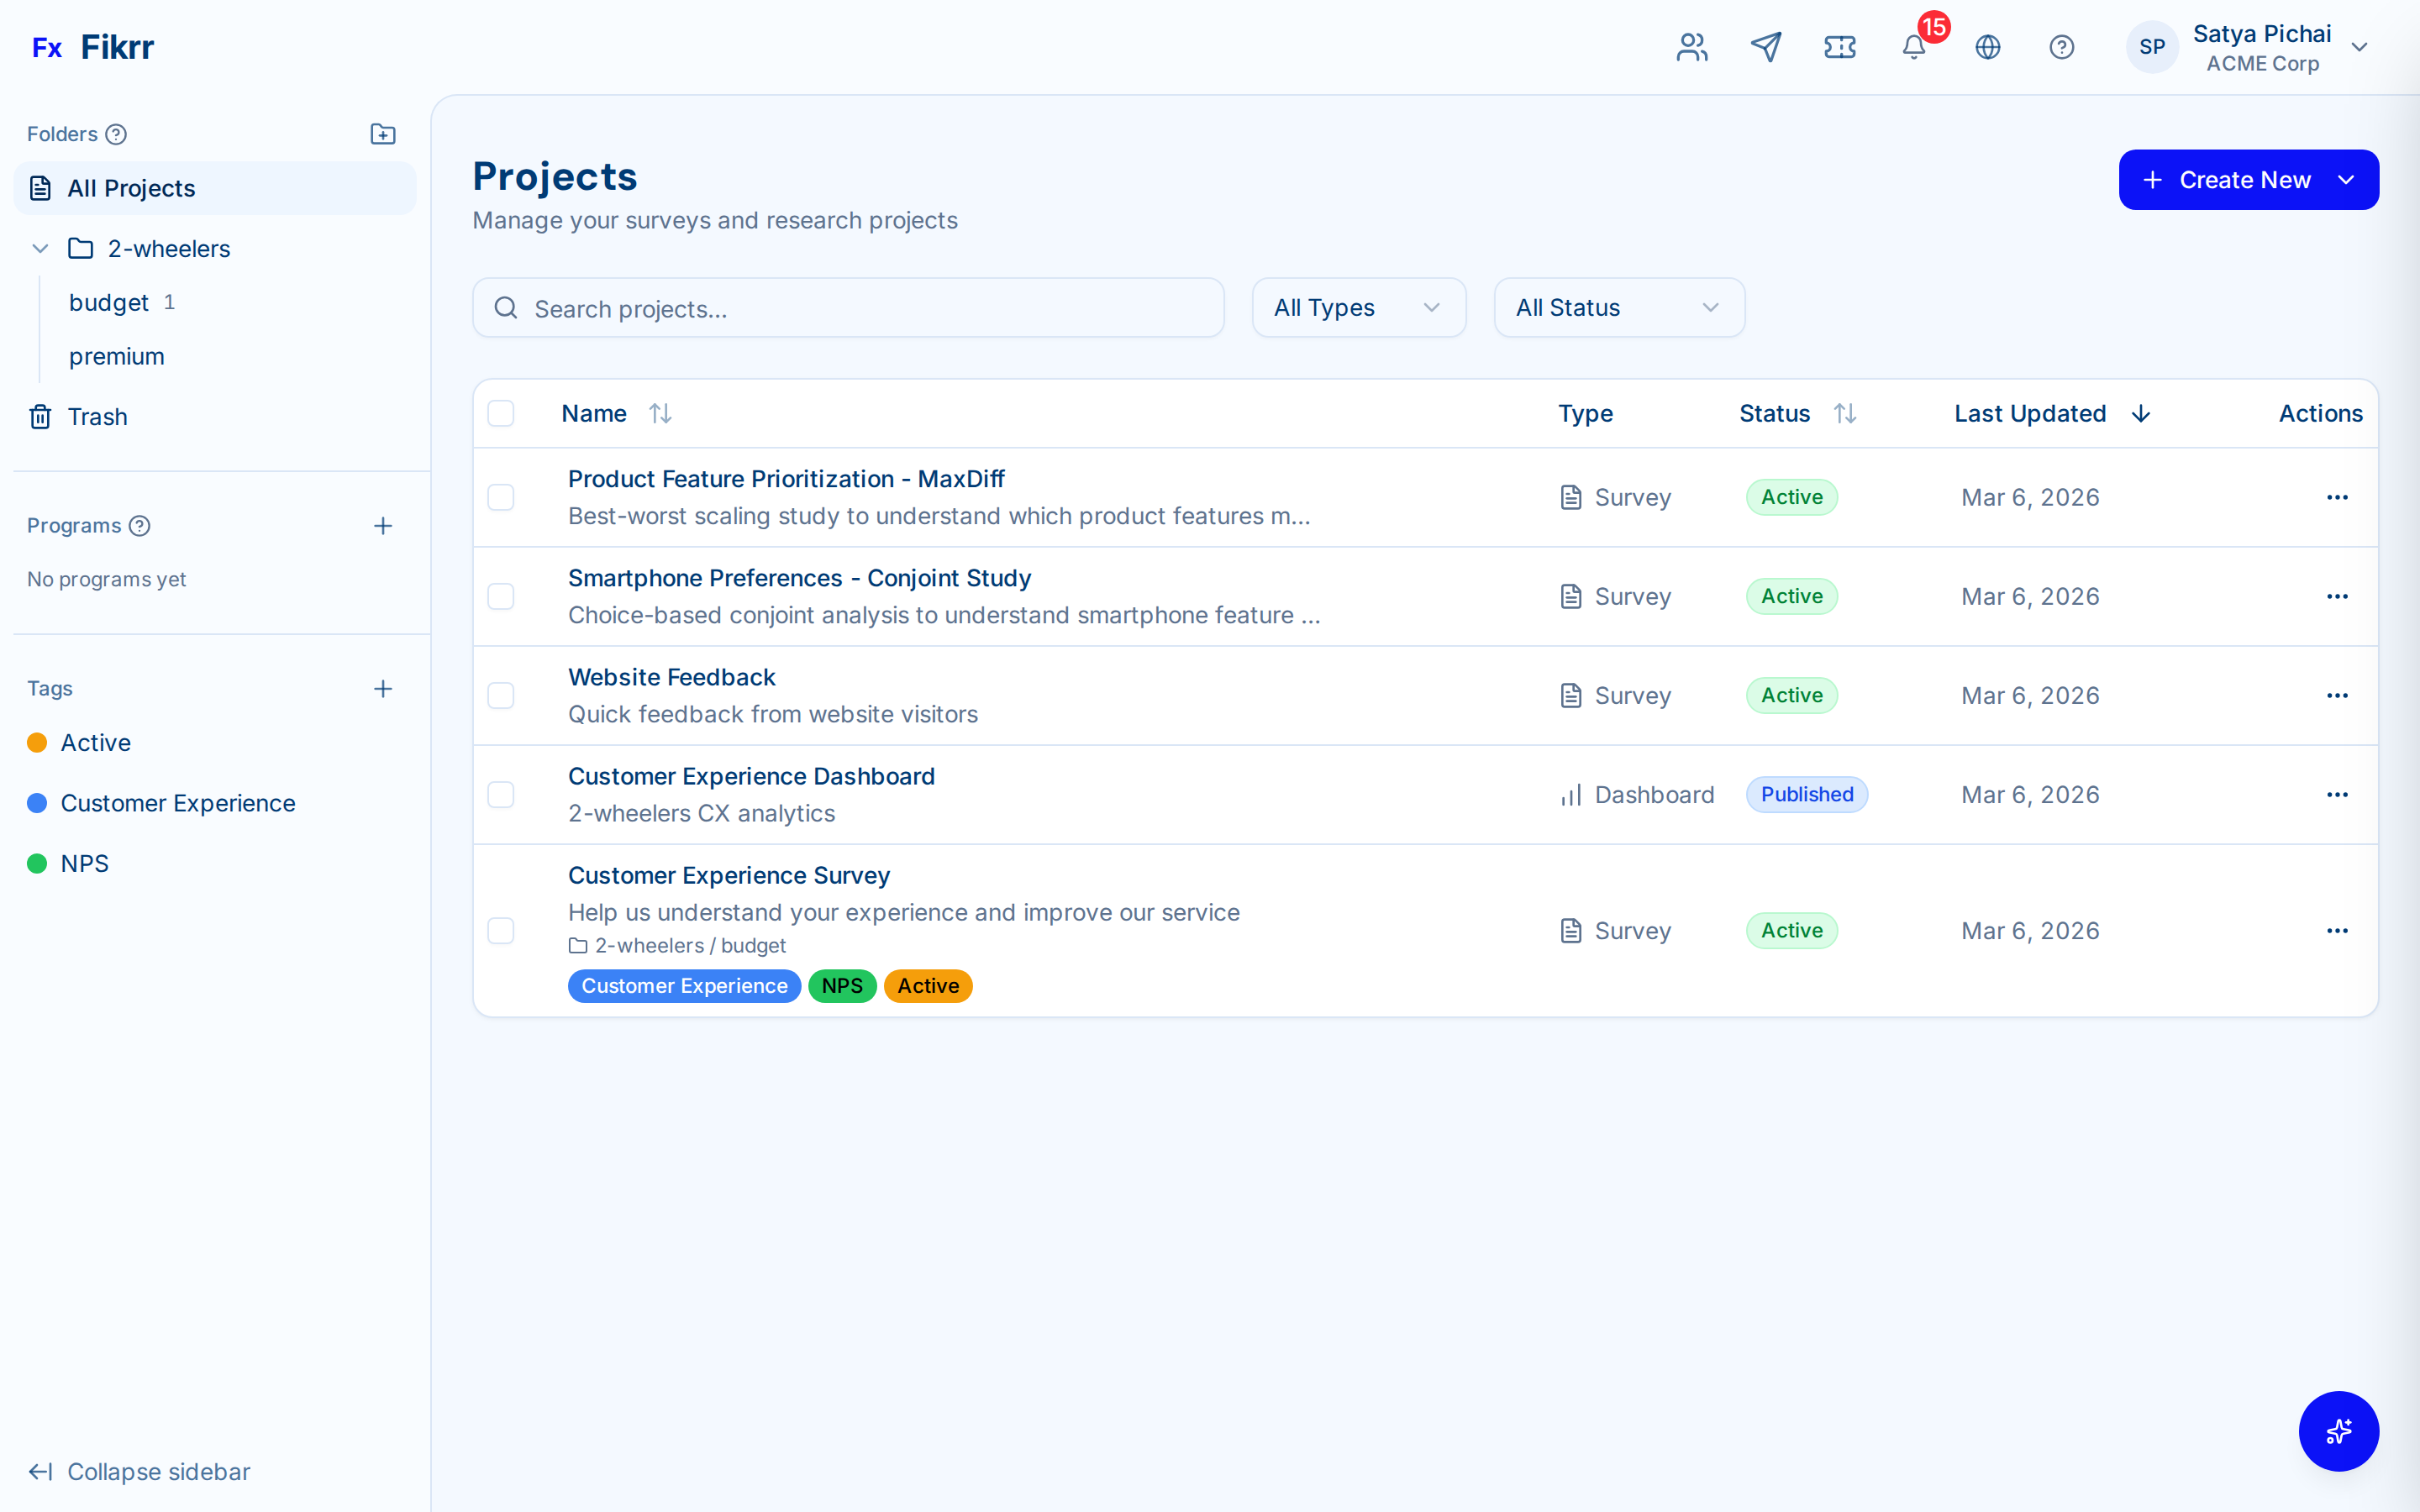The image size is (2420, 1512).
Task: Check the Website Feedback project checkbox
Action: (501, 695)
